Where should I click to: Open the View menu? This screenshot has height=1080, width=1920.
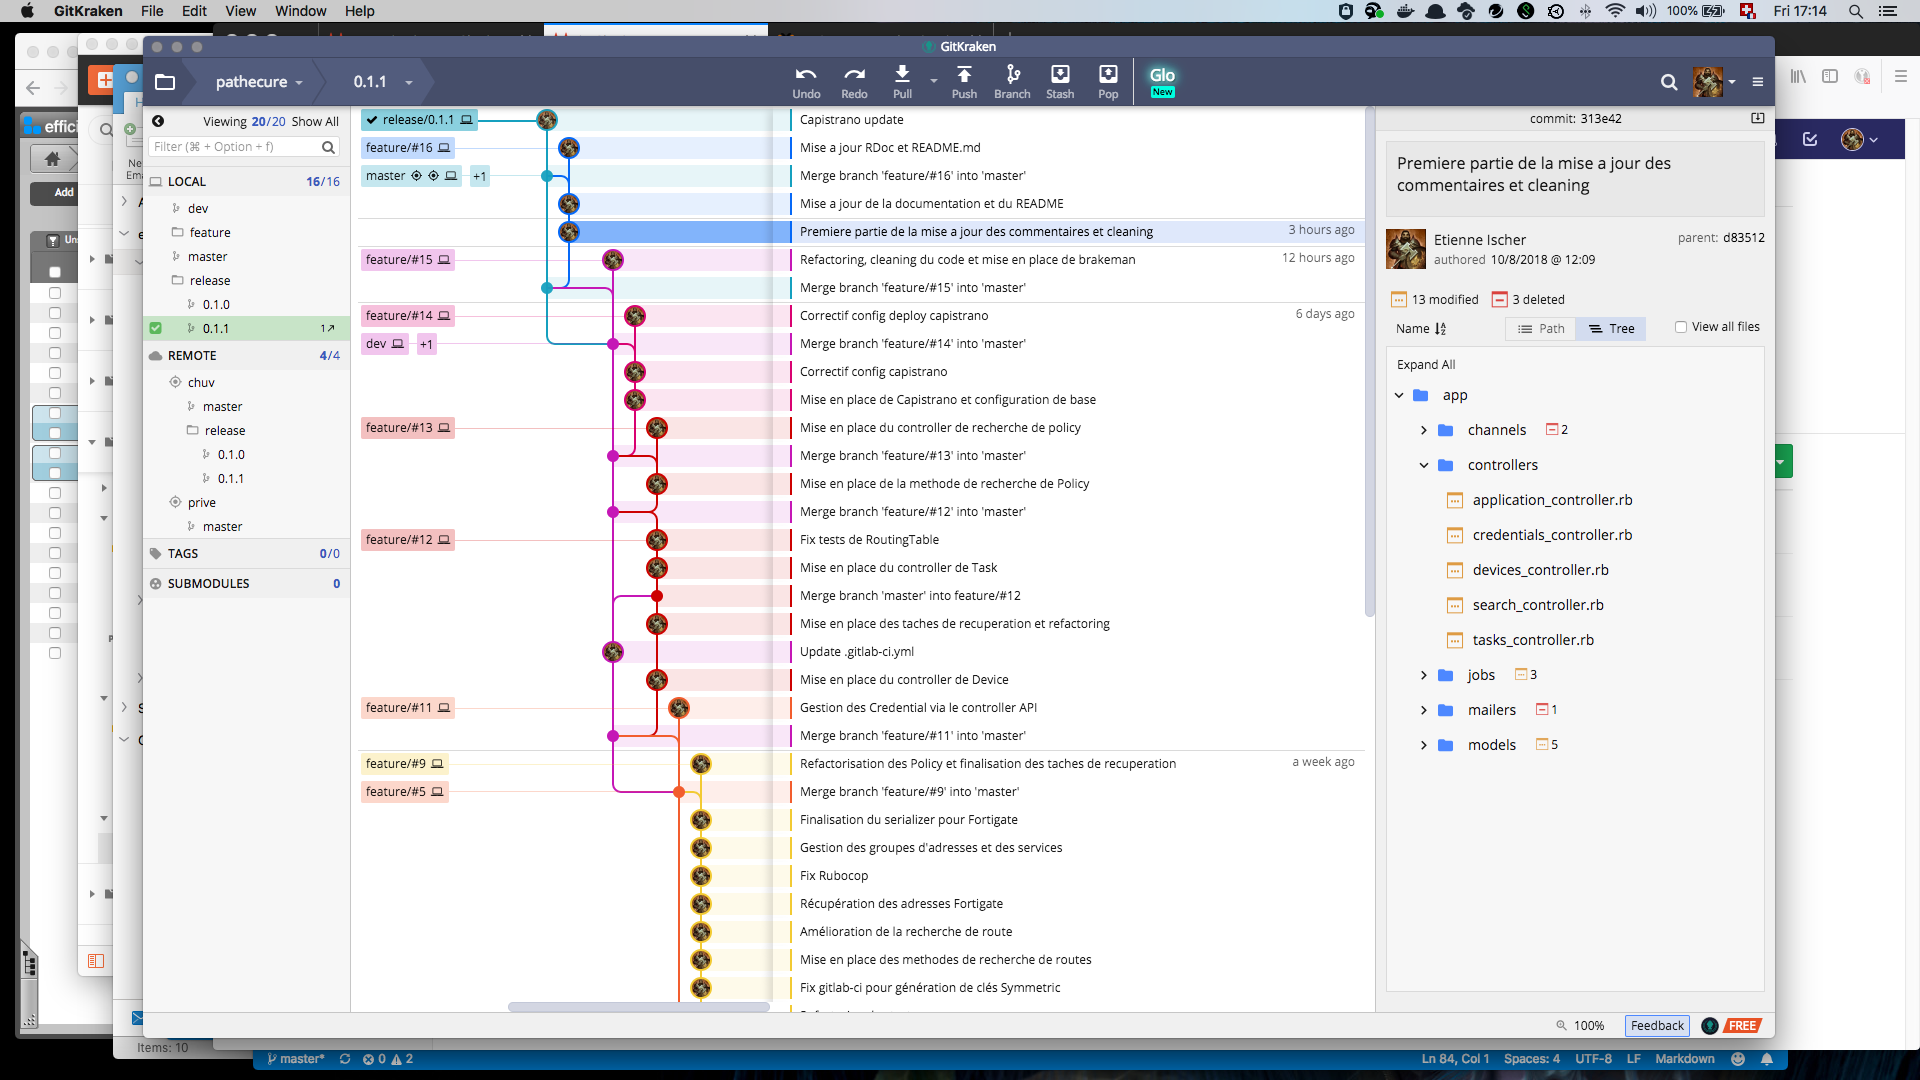pos(240,11)
